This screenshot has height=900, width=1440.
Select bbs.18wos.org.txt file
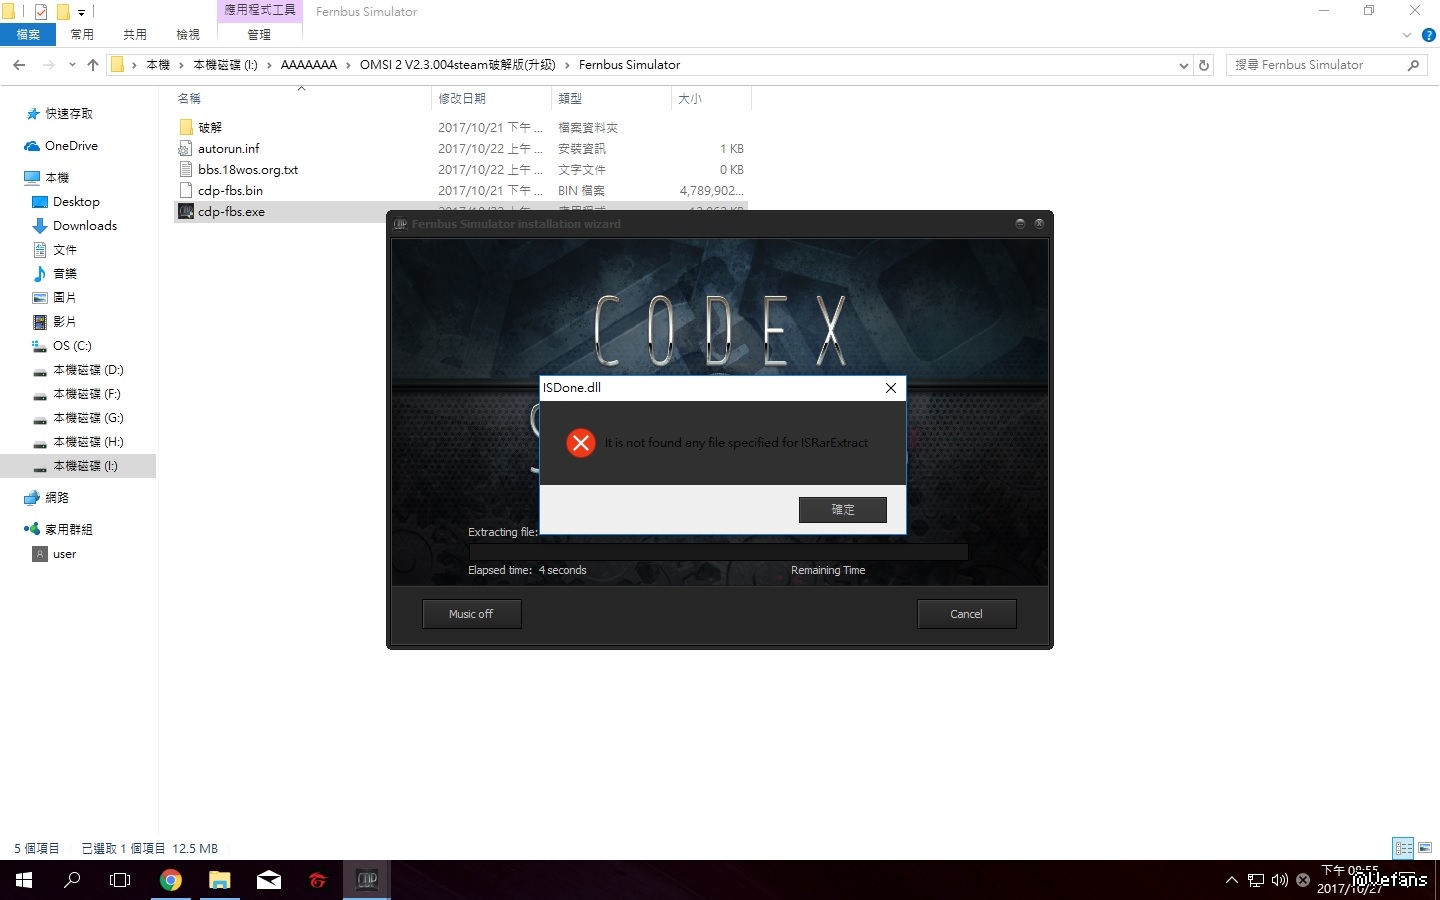pyautogui.click(x=248, y=170)
